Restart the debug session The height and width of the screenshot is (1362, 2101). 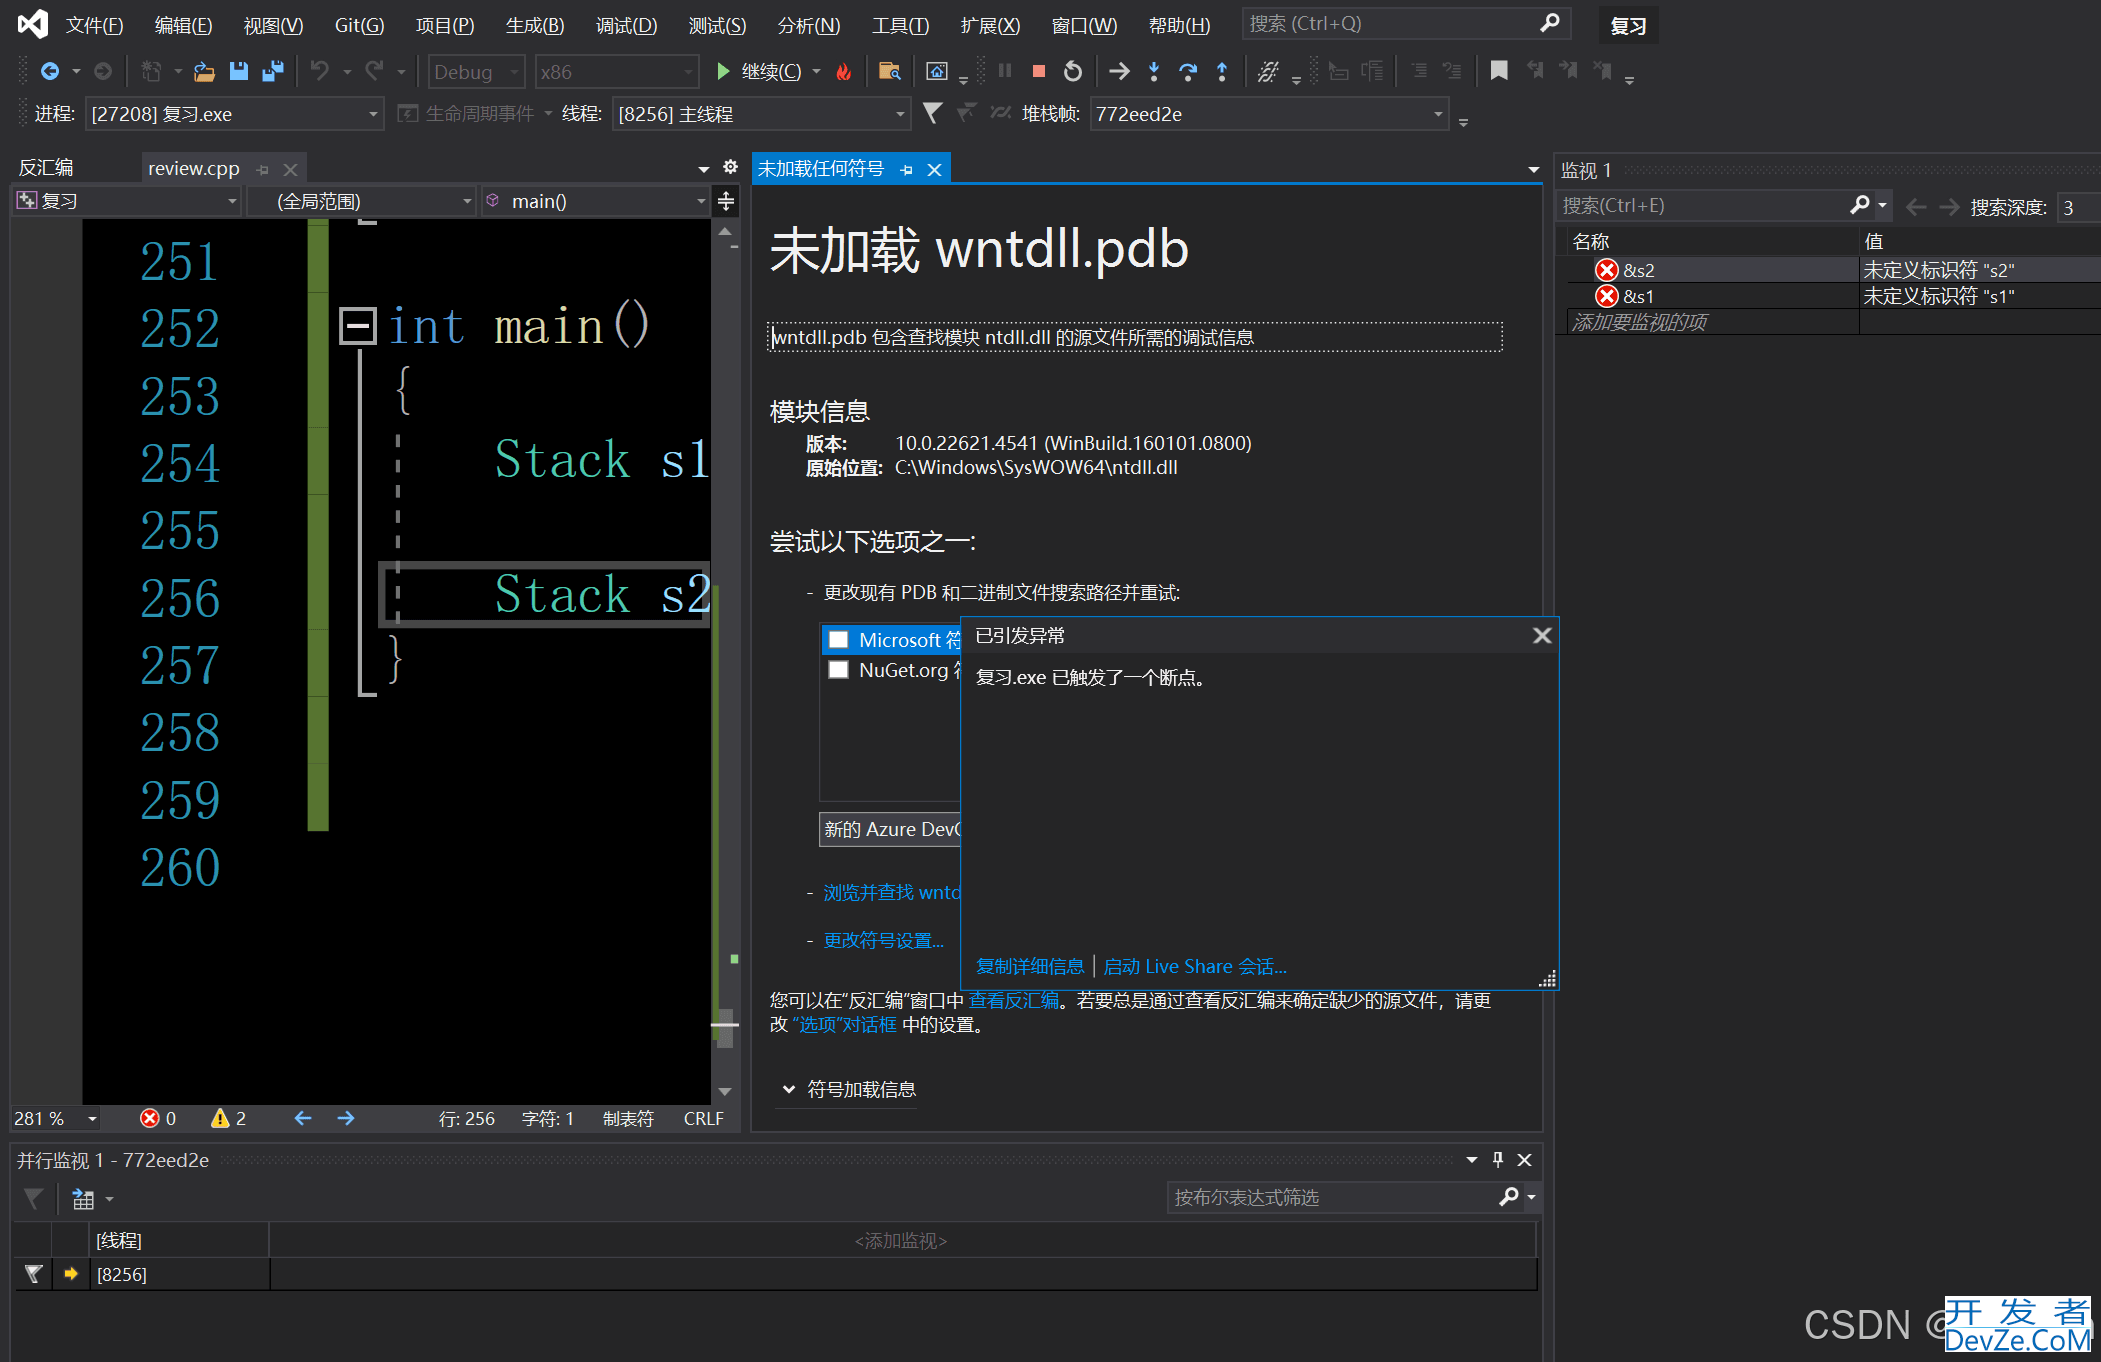click(1073, 71)
